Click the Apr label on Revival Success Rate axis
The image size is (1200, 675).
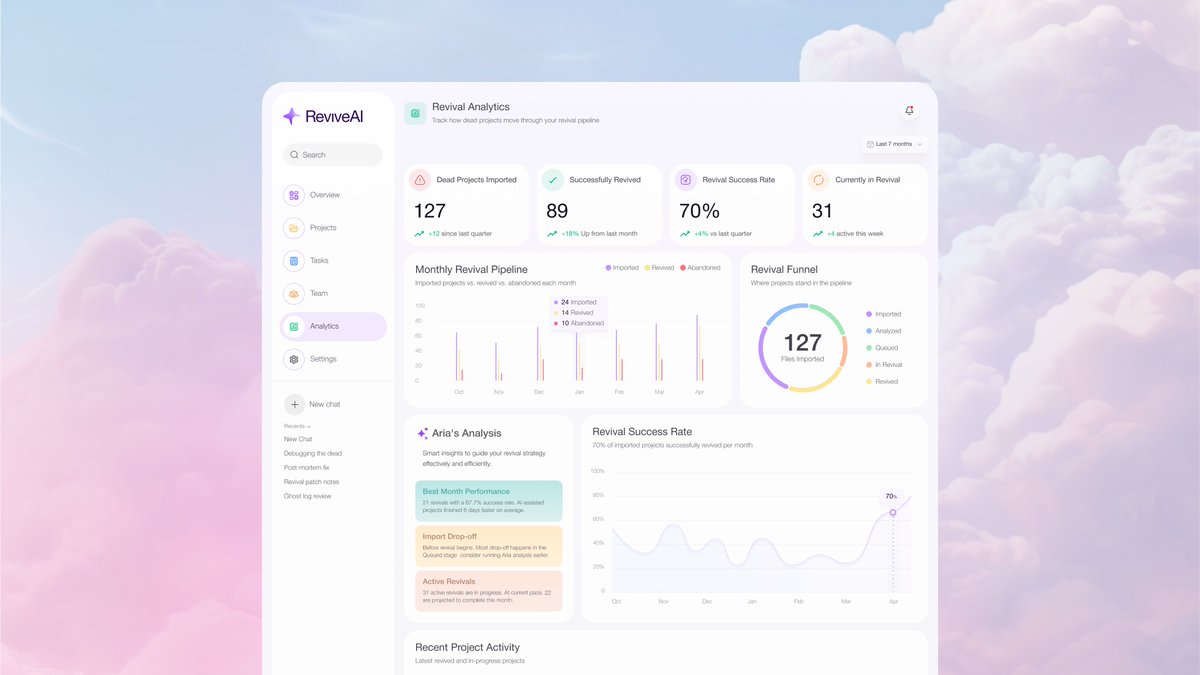(893, 602)
